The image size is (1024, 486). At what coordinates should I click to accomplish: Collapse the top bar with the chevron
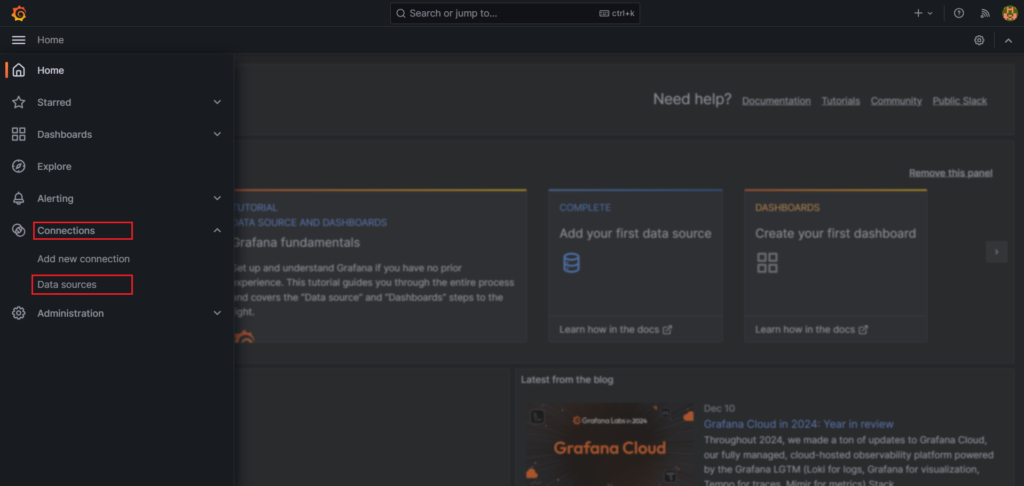(x=1008, y=40)
